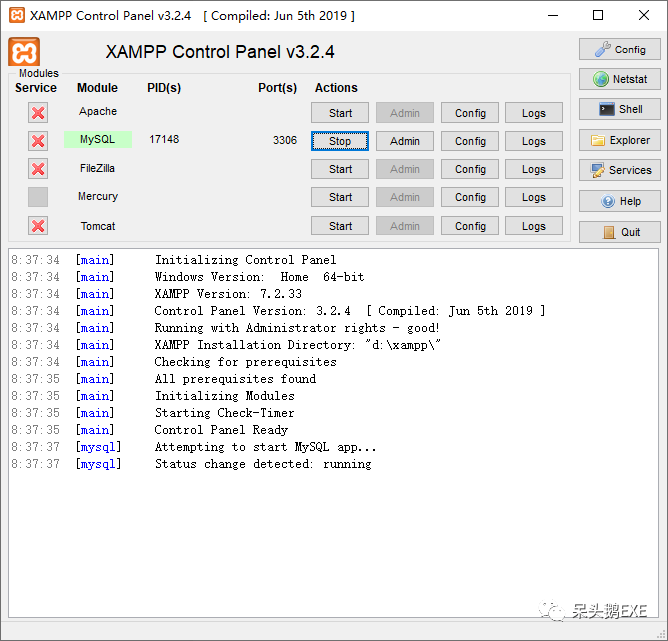Open Explorer folder button
Viewport: 668px width, 641px height.
[x=619, y=140]
